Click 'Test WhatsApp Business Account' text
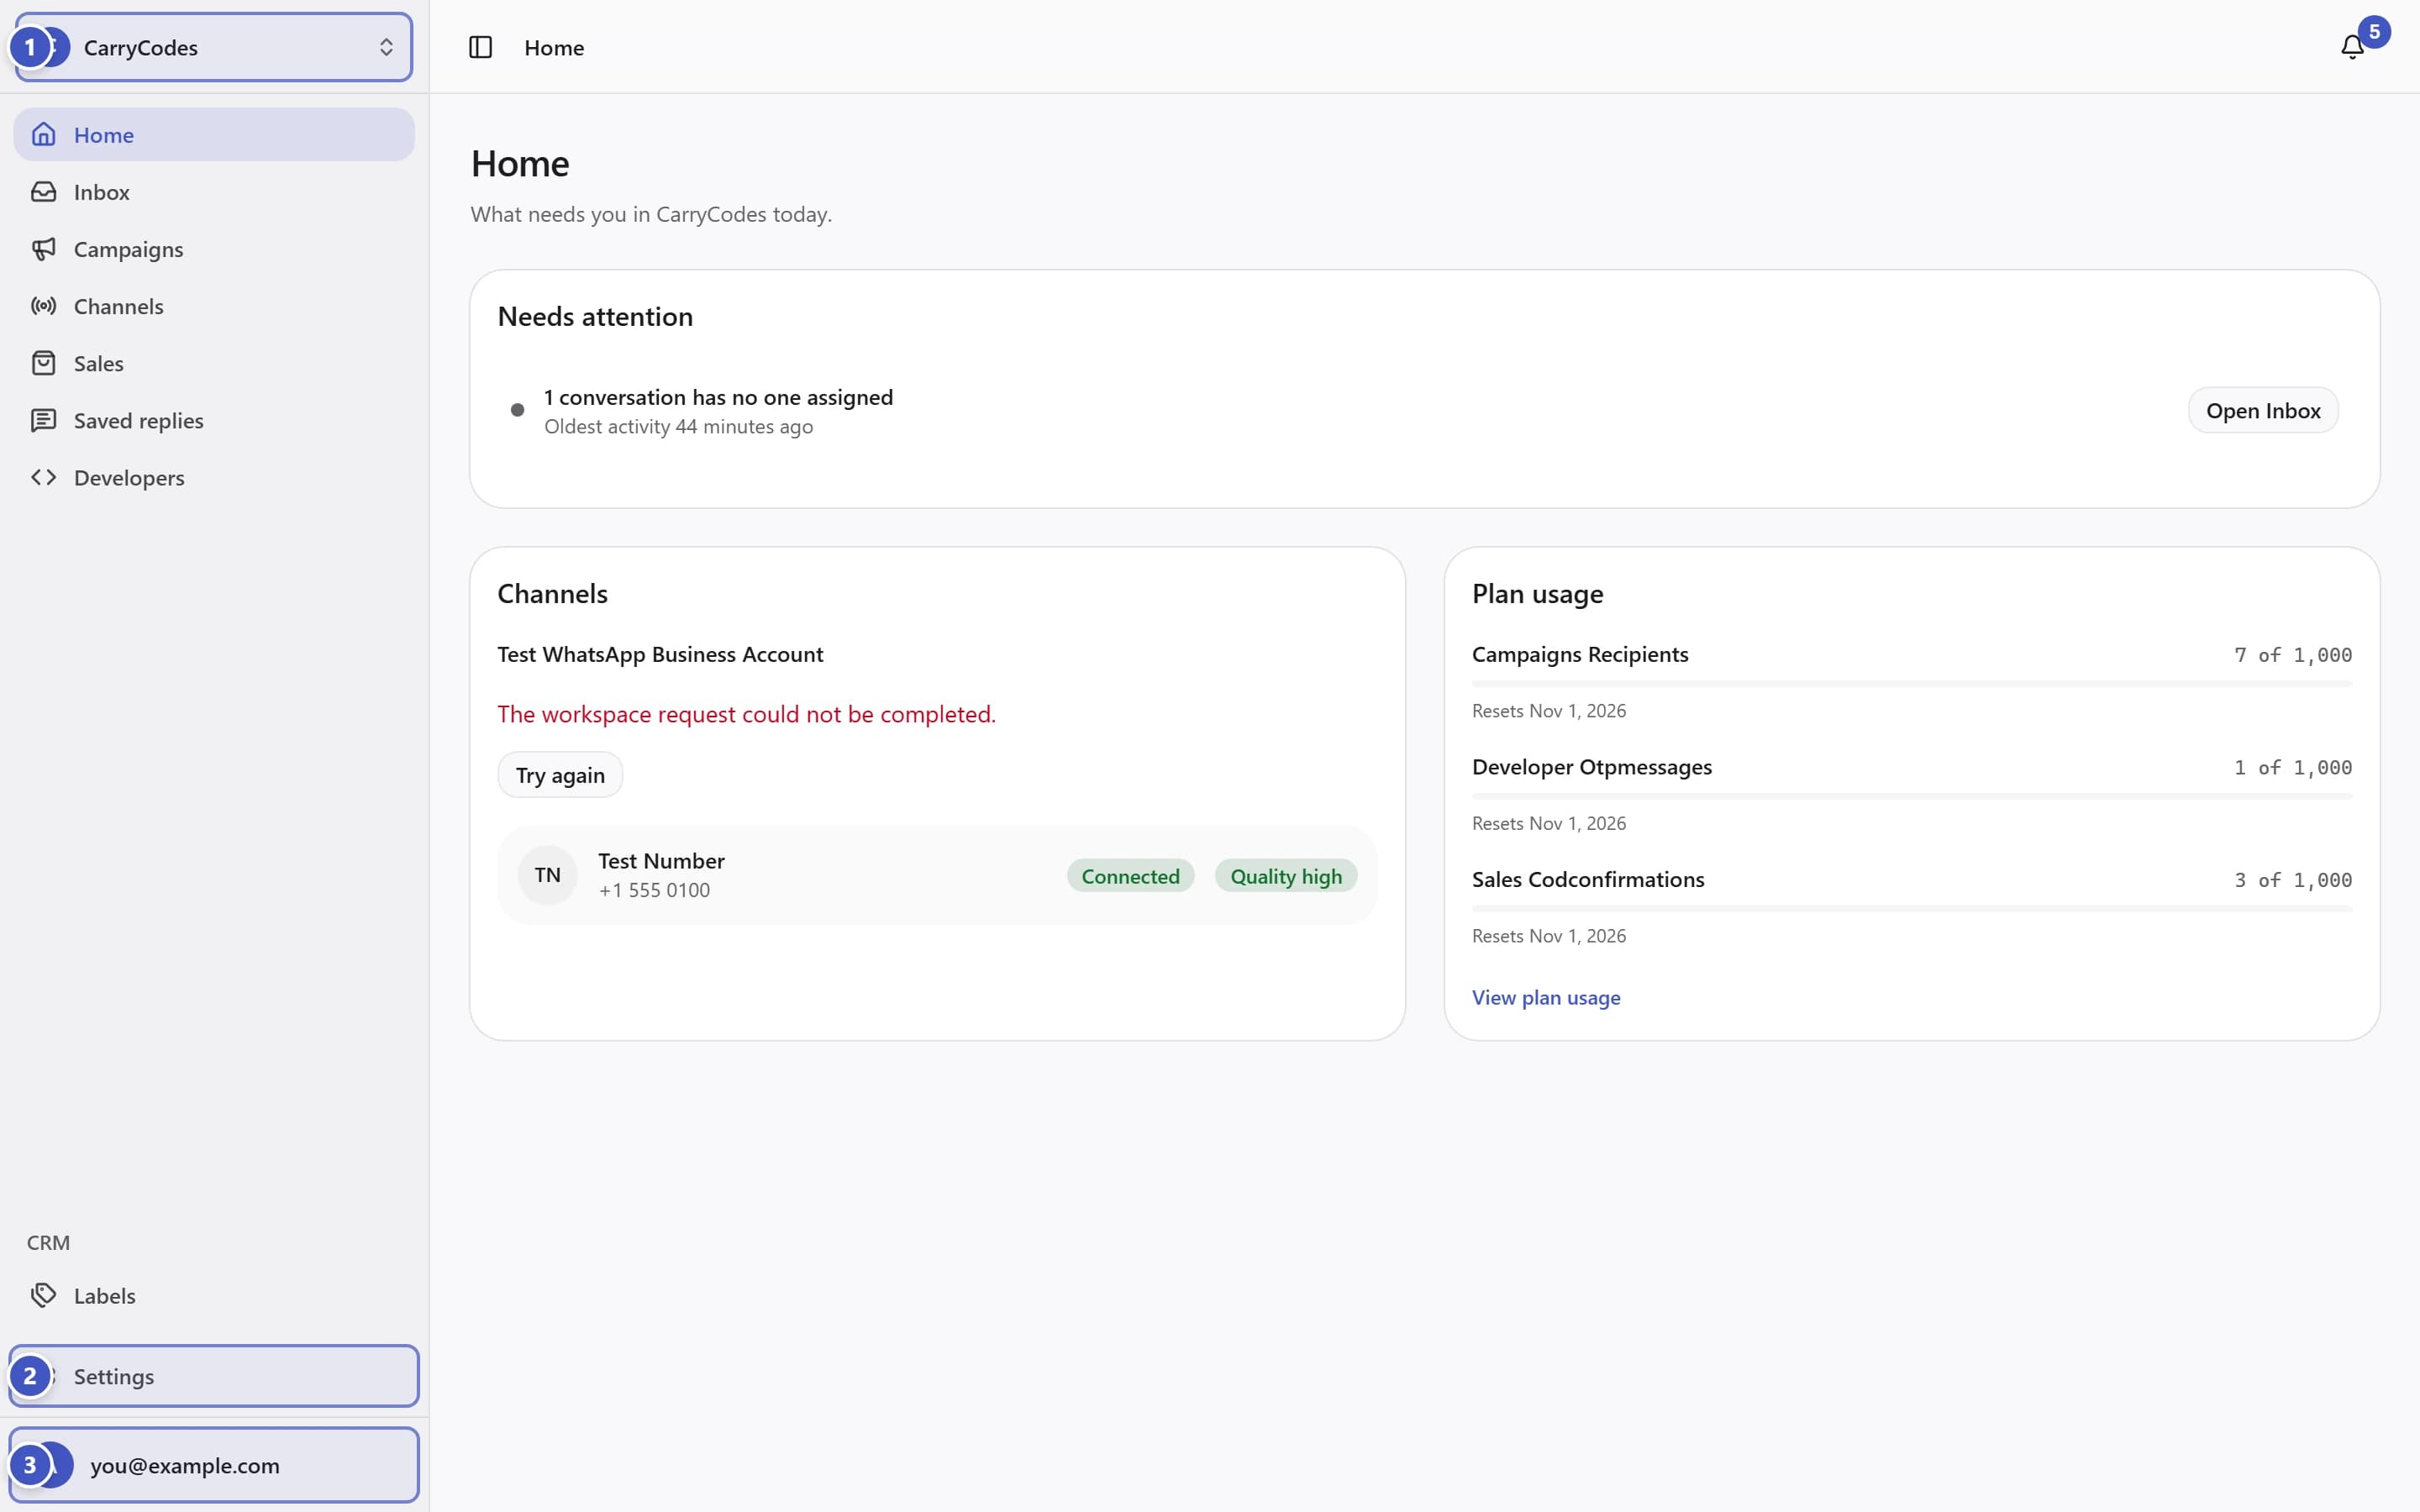The height and width of the screenshot is (1512, 2420). (x=660, y=654)
